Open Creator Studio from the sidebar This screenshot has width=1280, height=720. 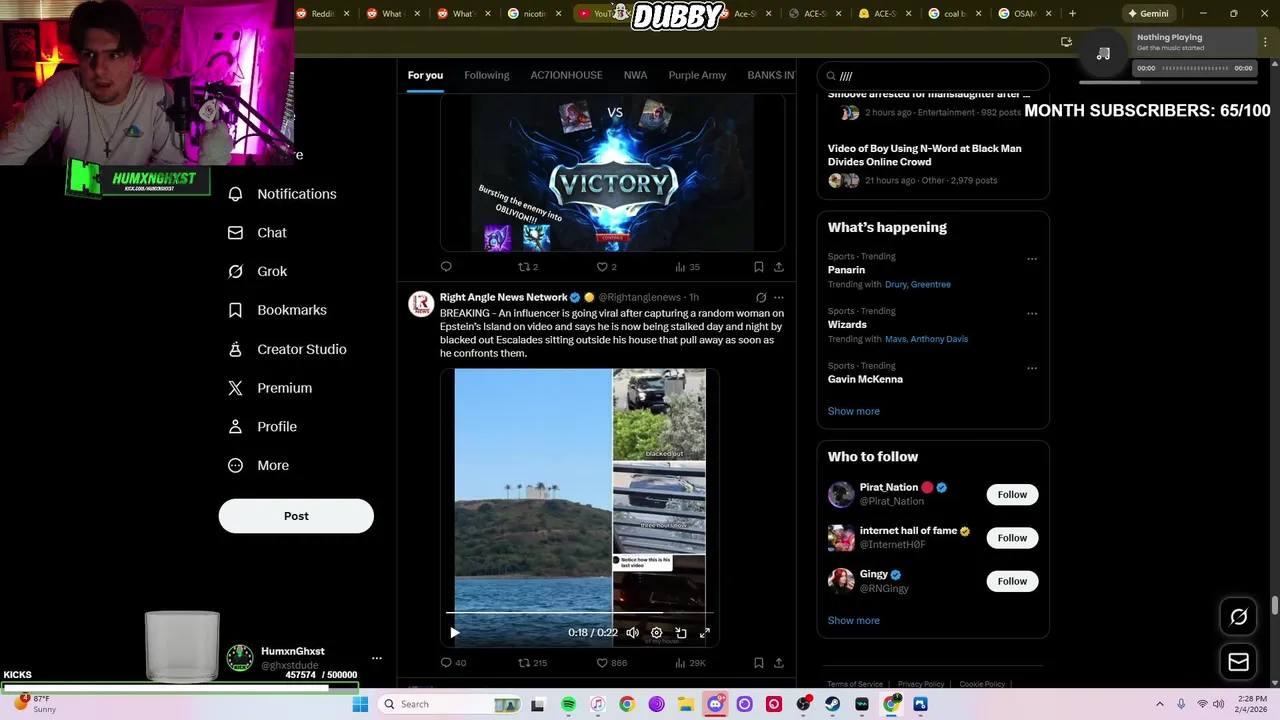(x=287, y=349)
